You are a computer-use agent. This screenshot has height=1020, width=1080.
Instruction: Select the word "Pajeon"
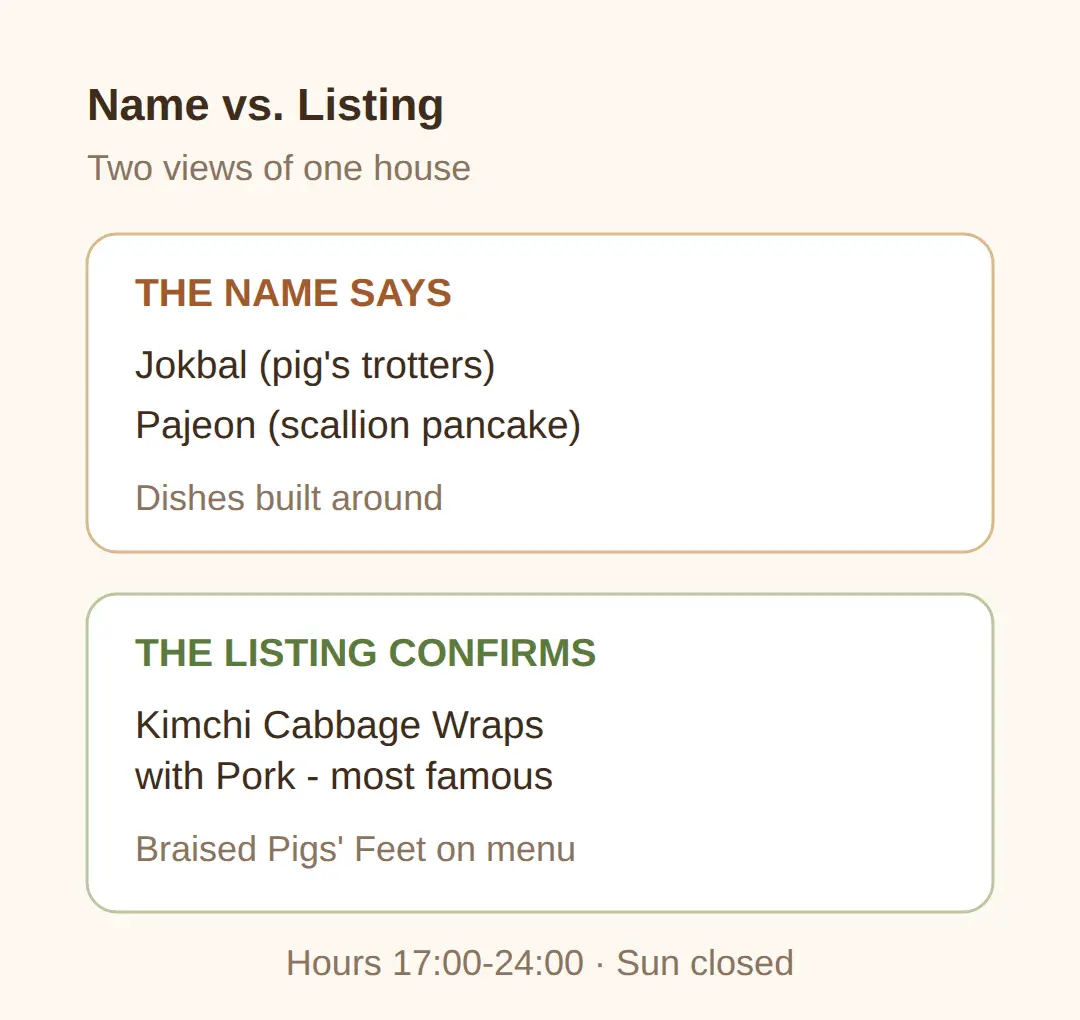pos(196,426)
